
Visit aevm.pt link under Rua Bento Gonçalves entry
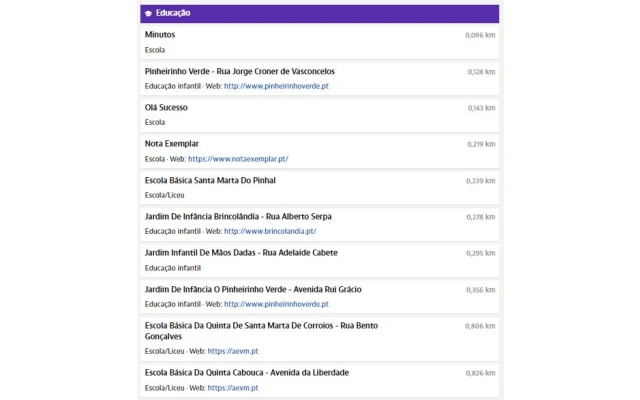233,351
